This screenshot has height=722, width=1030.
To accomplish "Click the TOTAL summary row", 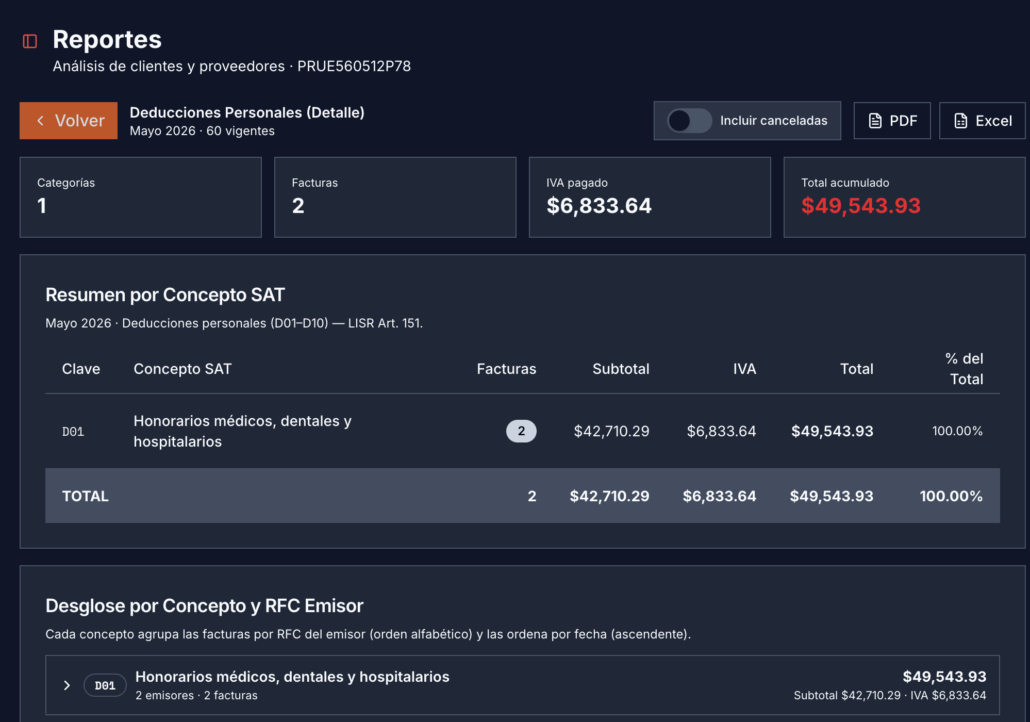I will (x=522, y=496).
